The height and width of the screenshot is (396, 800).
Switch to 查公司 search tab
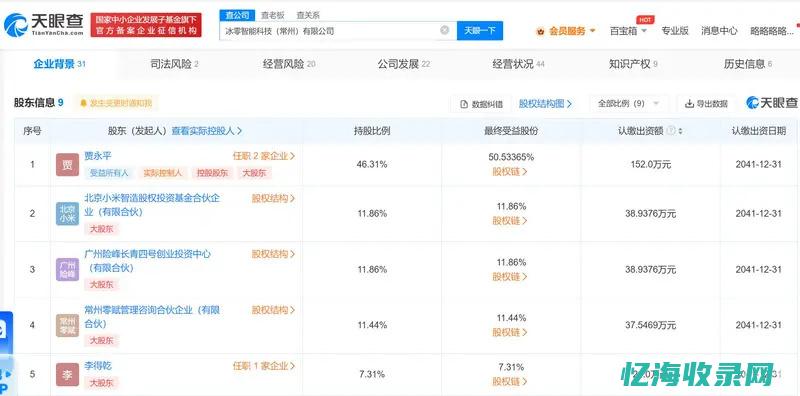pyautogui.click(x=237, y=15)
